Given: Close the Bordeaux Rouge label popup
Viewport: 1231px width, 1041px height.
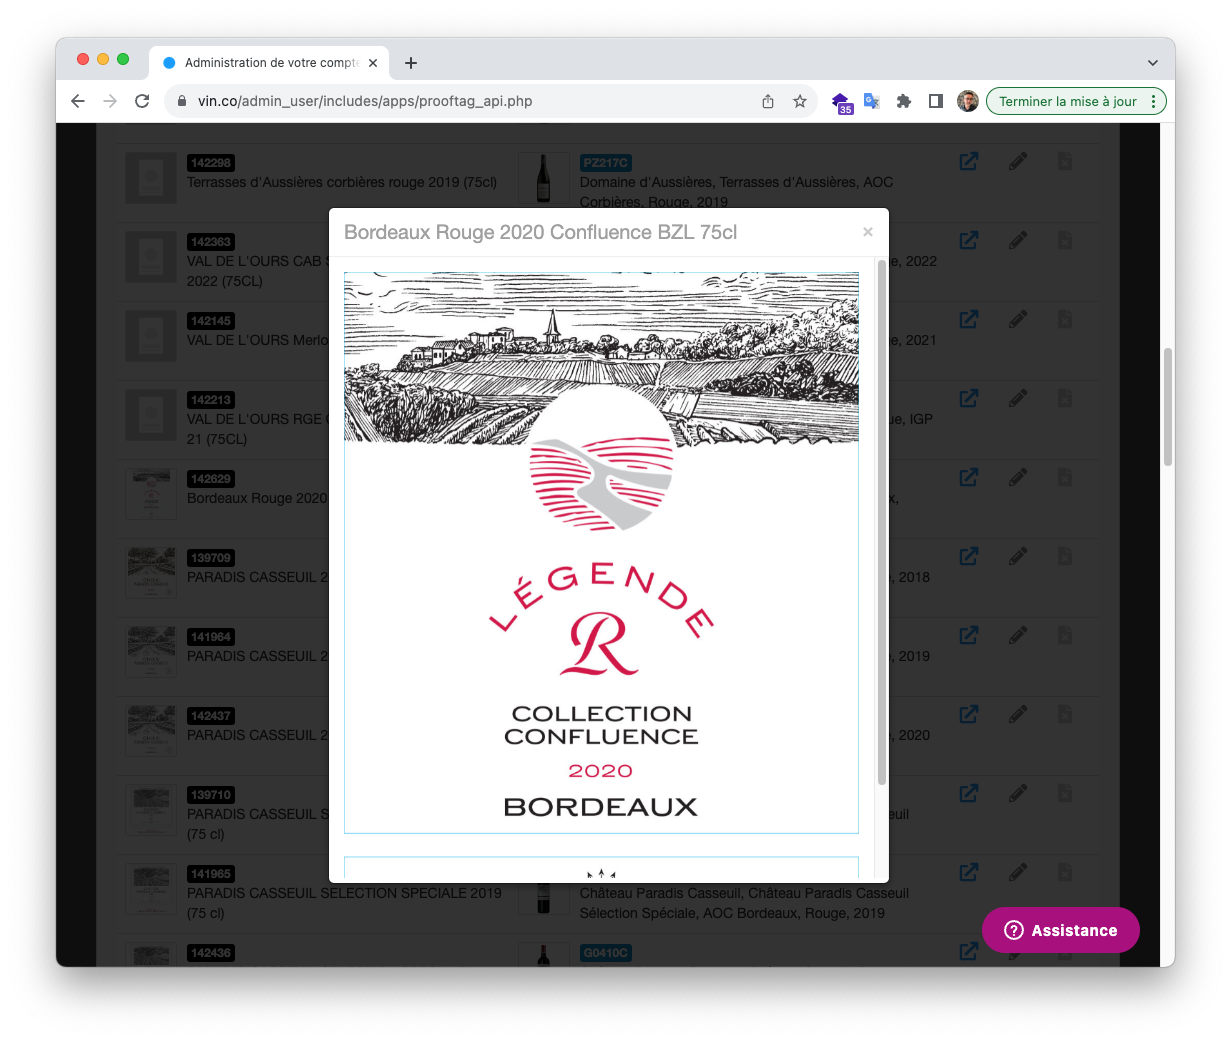Looking at the screenshot, I should click(x=868, y=232).
